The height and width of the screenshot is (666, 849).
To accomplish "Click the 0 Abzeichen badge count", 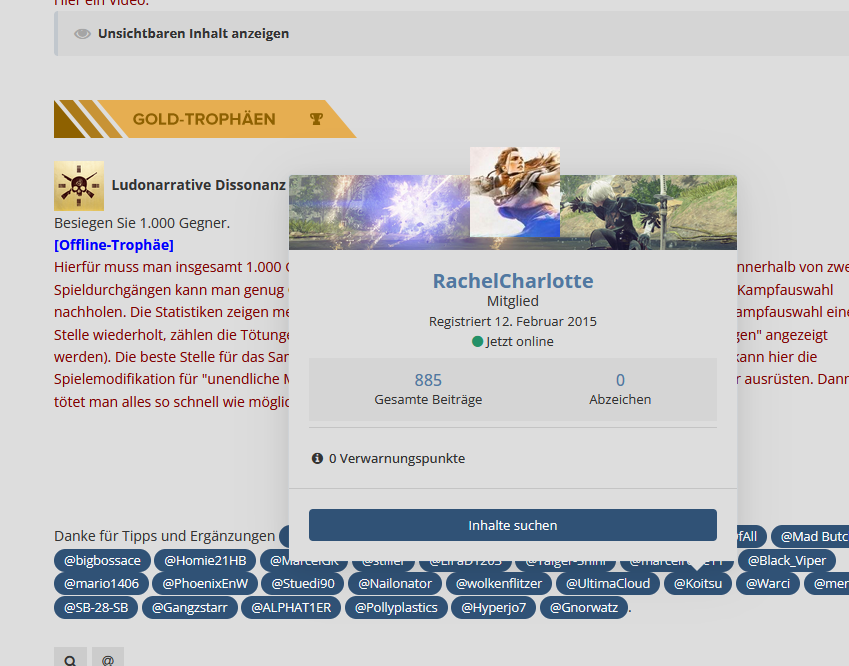I will [x=620, y=380].
